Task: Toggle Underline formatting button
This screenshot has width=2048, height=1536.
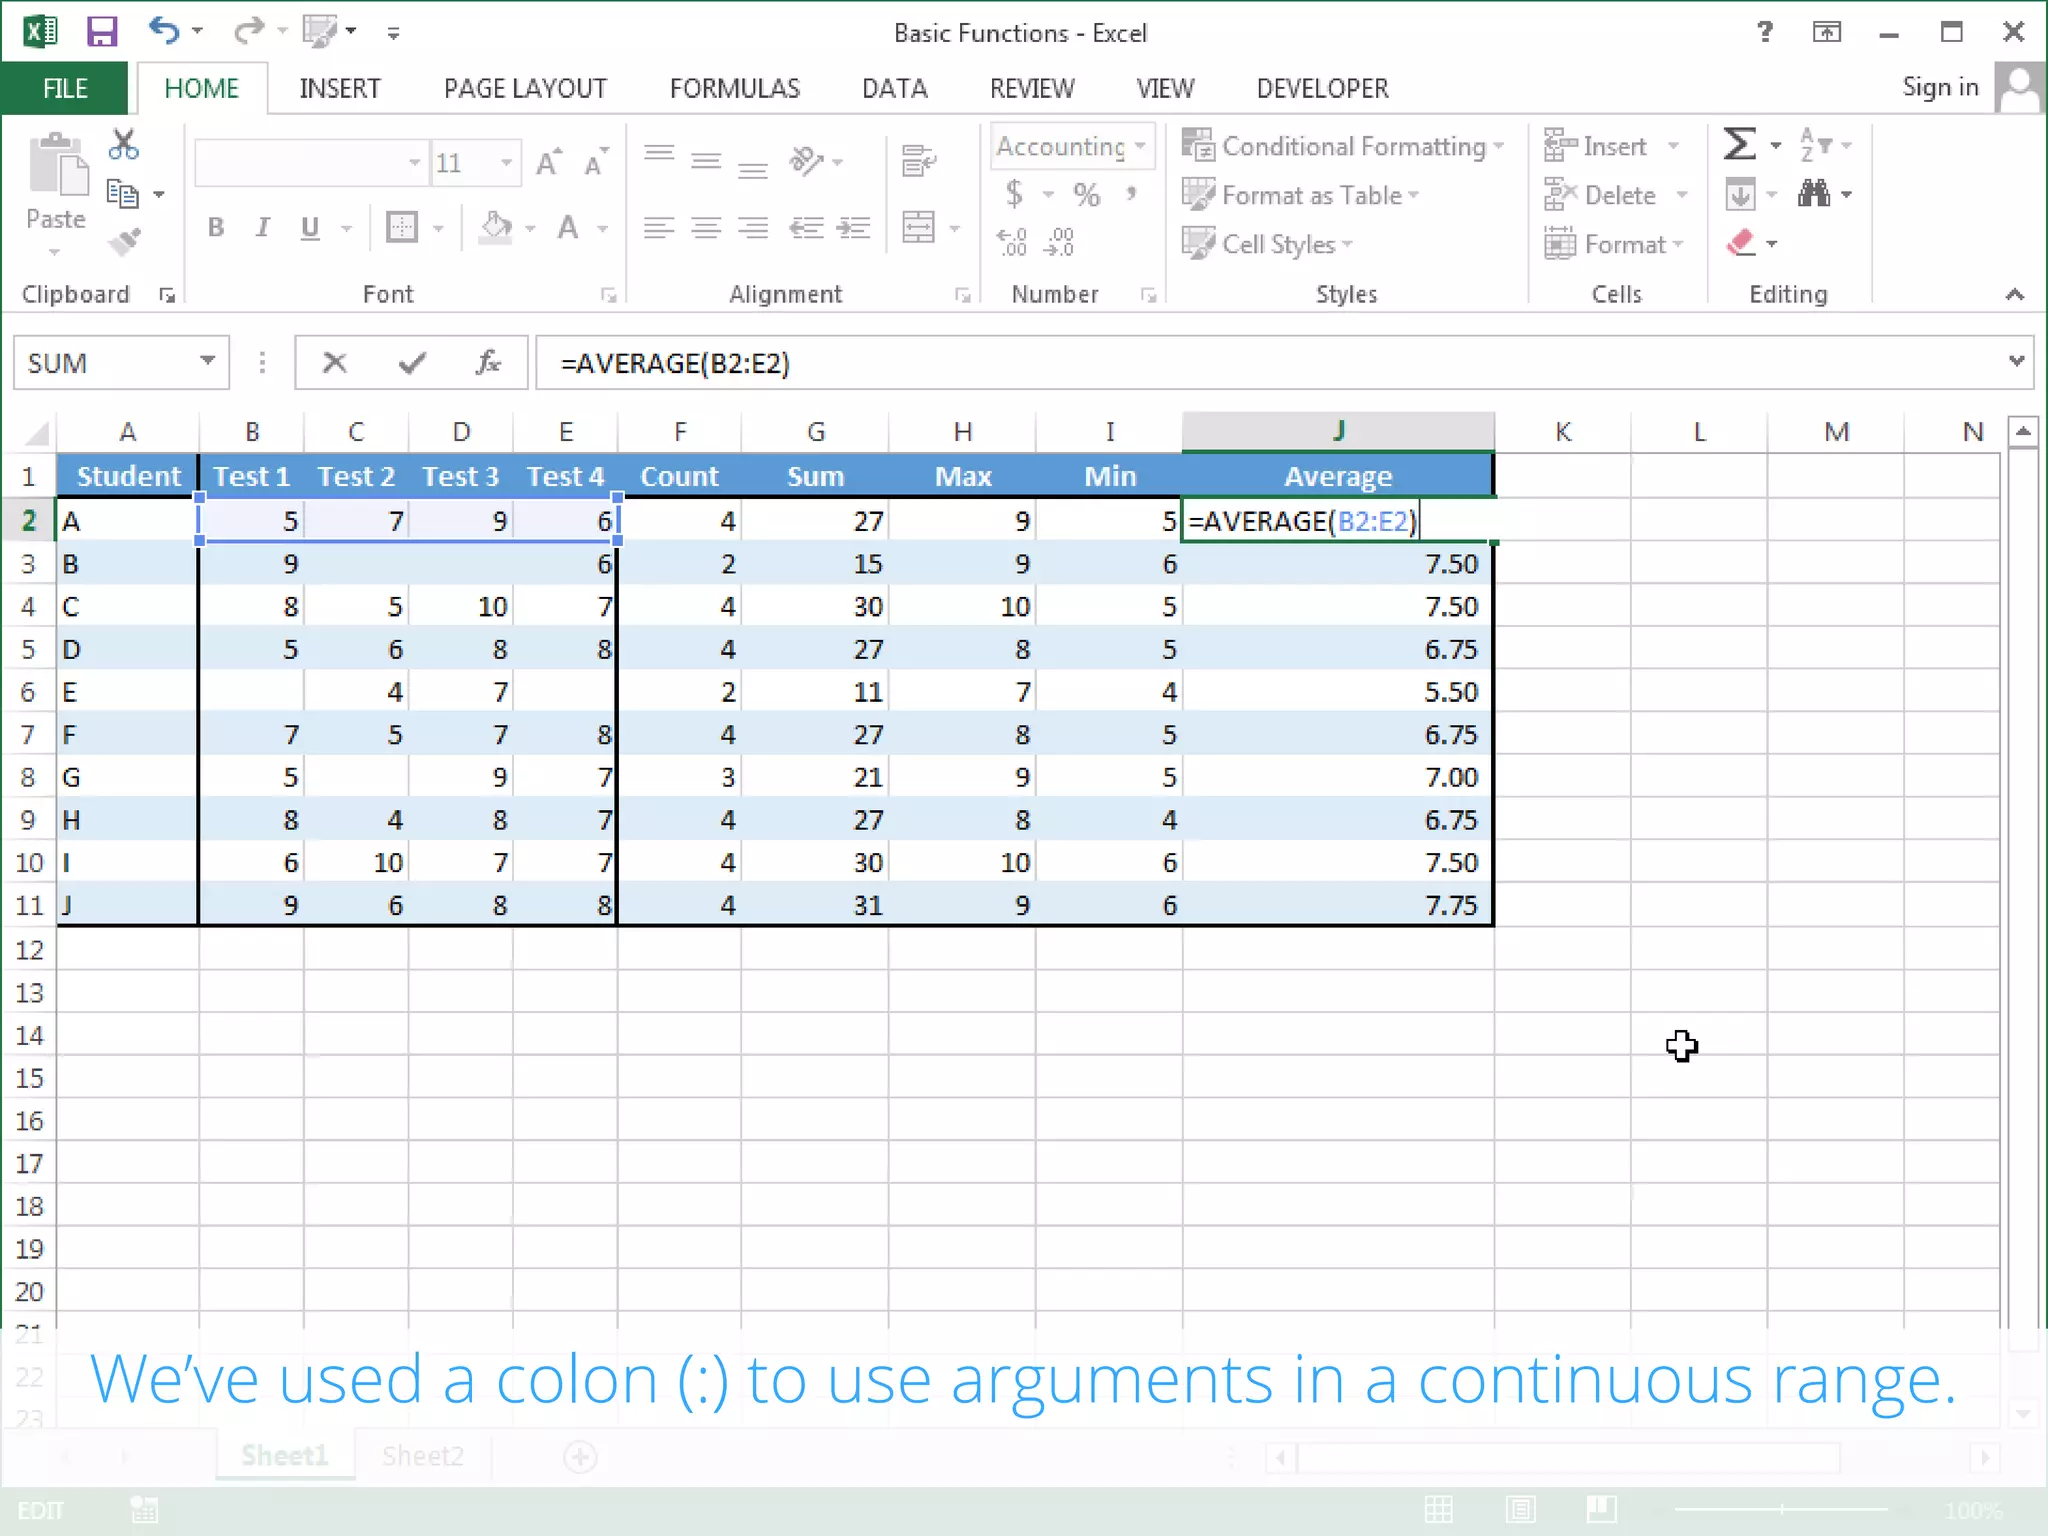Action: [x=310, y=228]
